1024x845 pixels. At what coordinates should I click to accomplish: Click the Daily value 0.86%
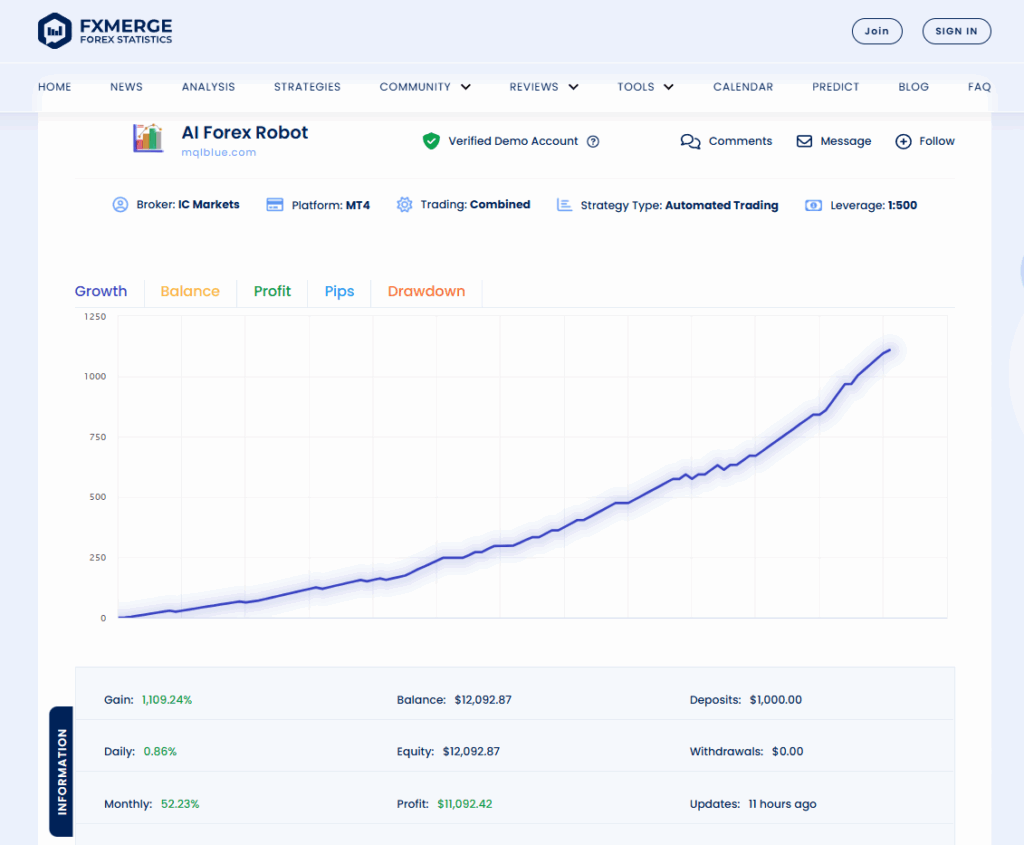pos(160,752)
